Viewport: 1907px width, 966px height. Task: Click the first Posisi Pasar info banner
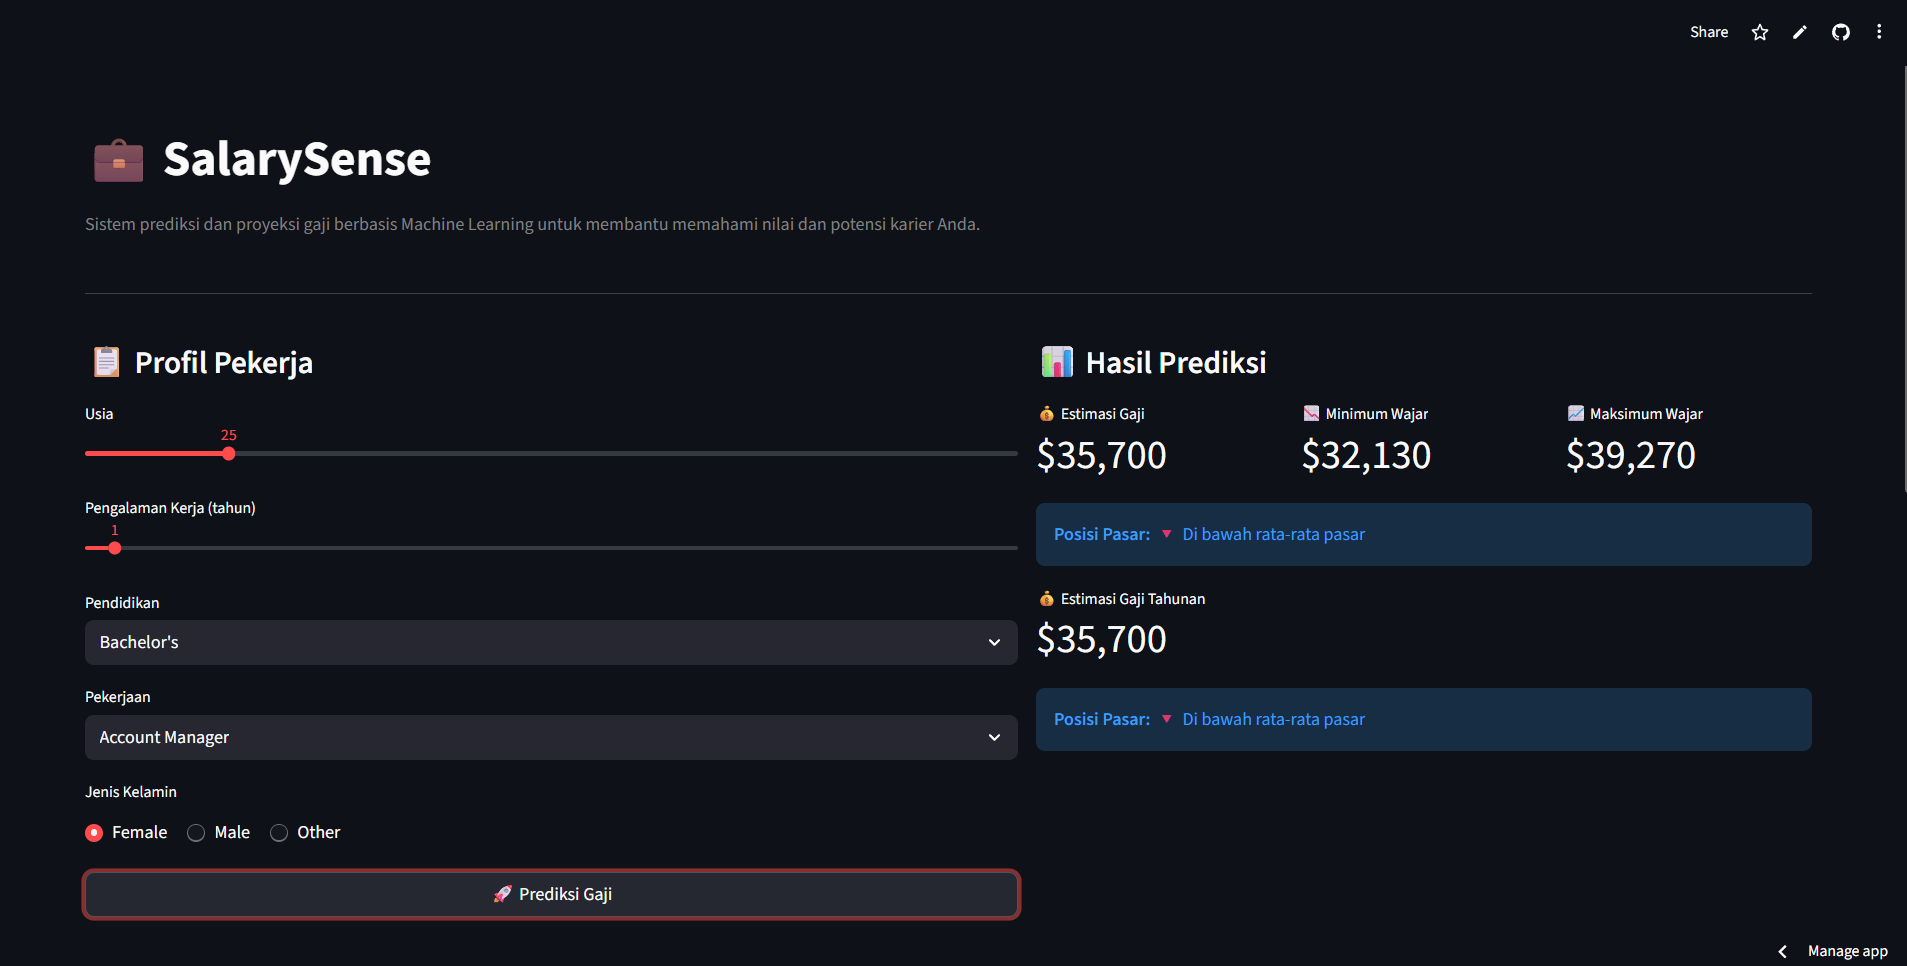pos(1423,534)
